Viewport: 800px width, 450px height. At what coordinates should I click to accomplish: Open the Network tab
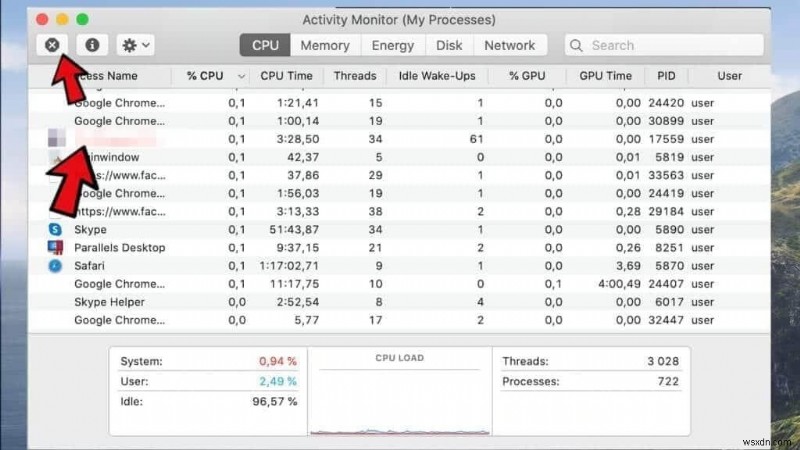pos(509,45)
